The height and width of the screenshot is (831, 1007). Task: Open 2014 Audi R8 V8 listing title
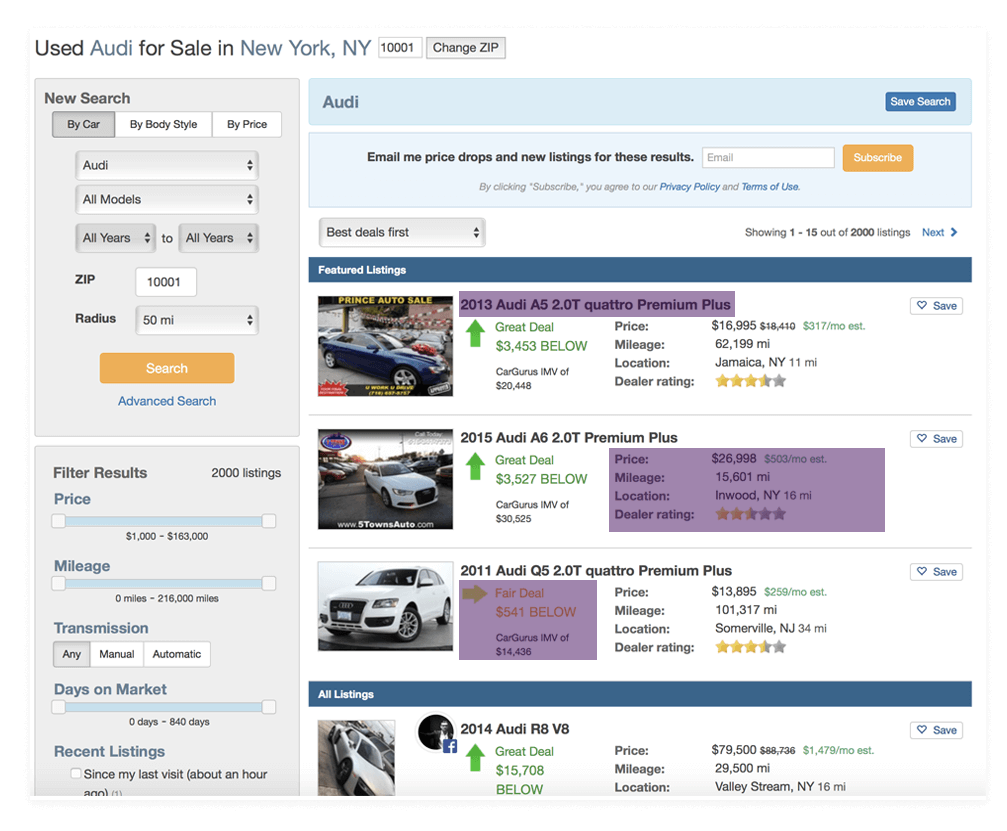pyautogui.click(x=514, y=729)
